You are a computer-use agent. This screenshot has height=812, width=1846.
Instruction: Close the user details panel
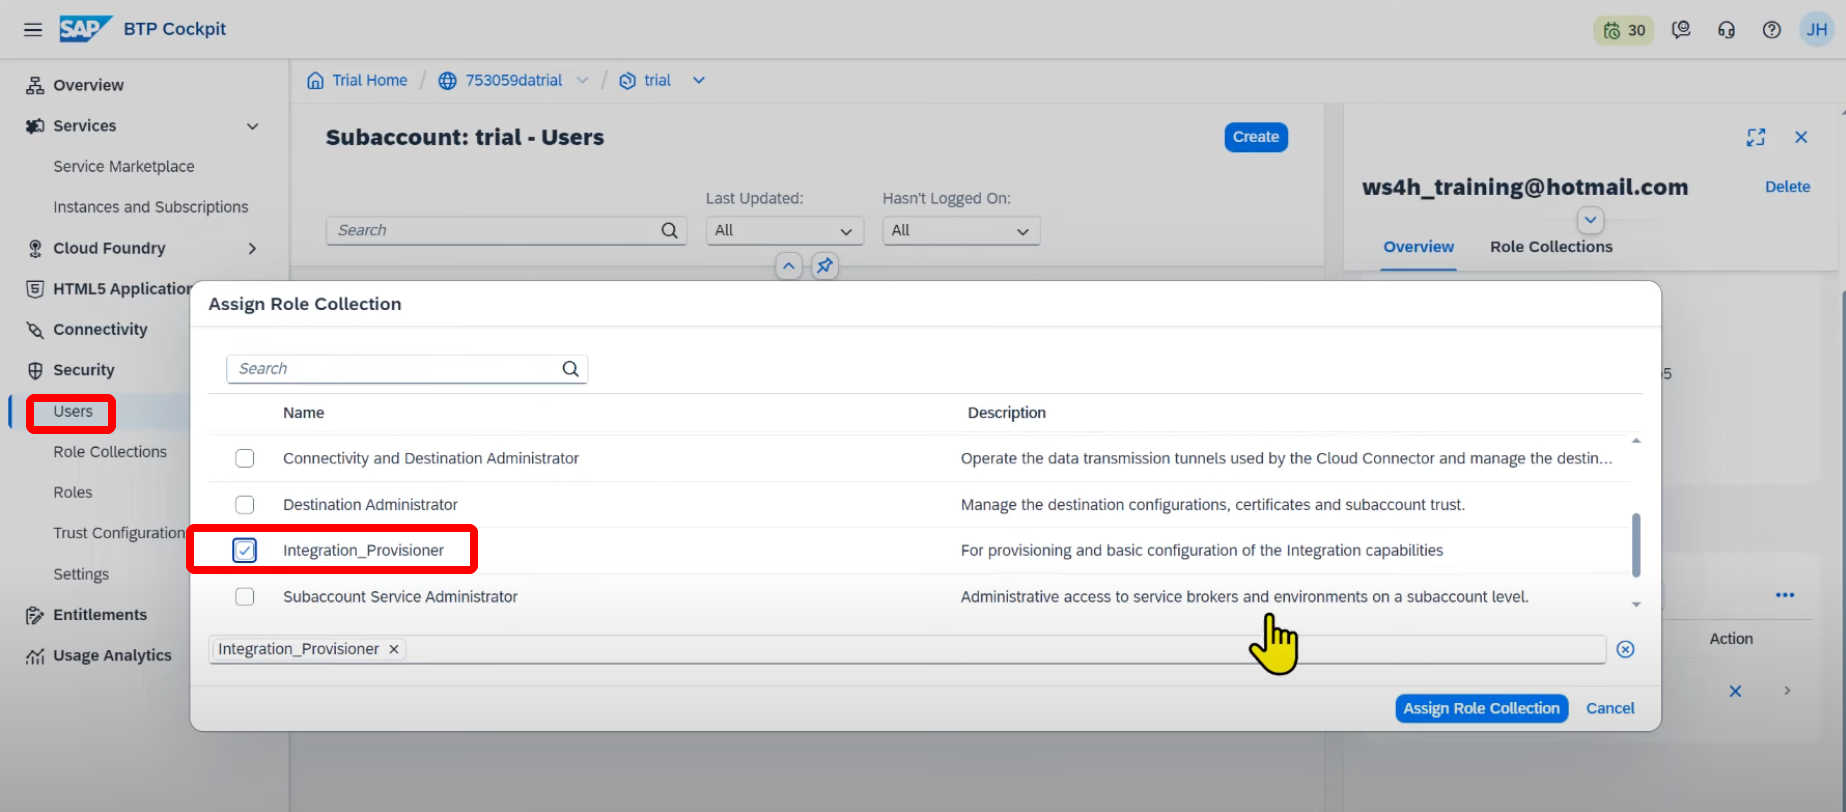(1801, 137)
